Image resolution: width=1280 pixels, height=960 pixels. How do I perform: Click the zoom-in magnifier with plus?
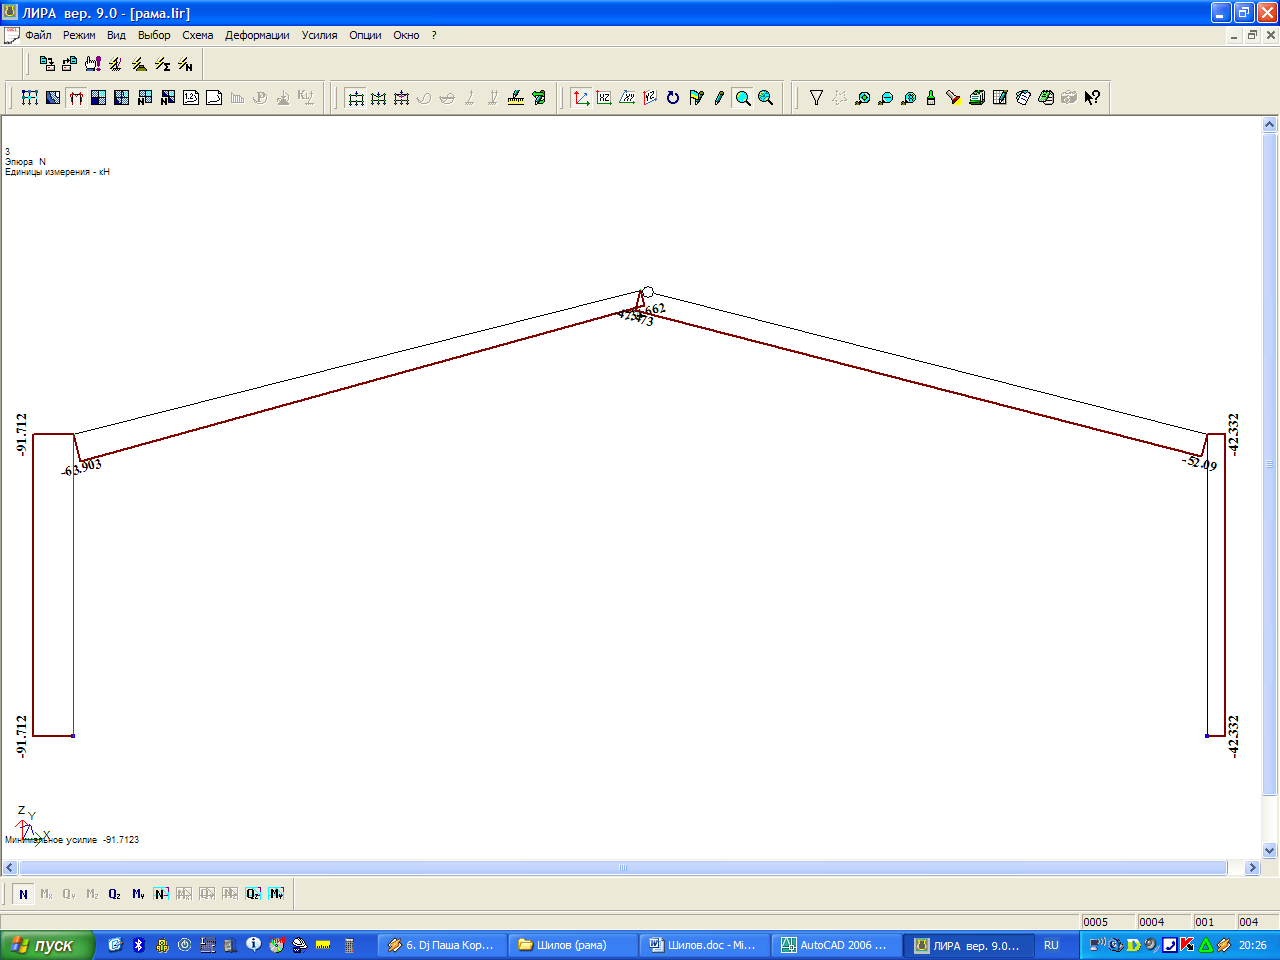tap(862, 97)
